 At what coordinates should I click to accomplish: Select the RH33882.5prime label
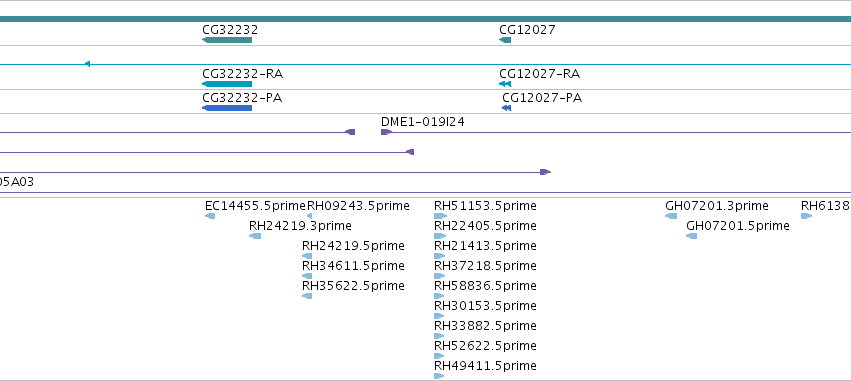(485, 326)
